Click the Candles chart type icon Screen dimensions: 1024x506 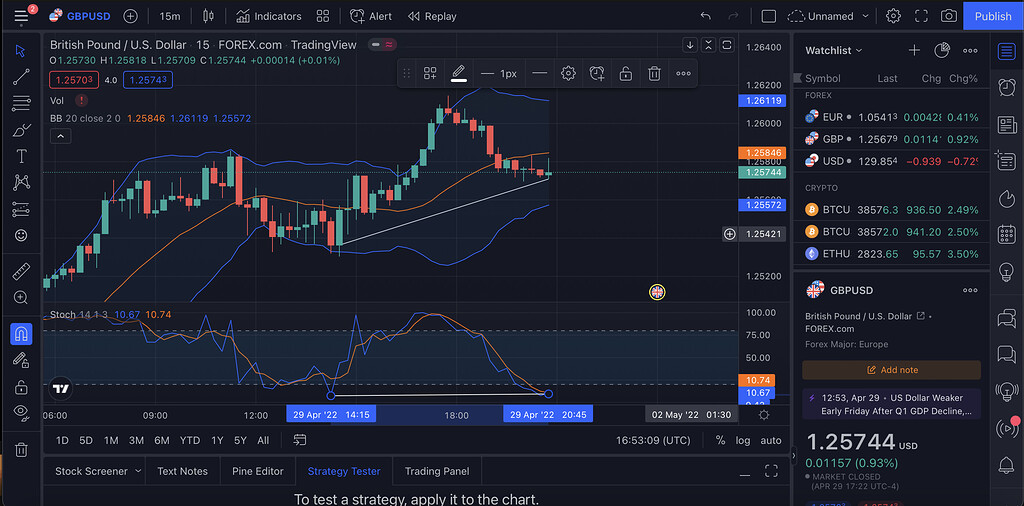coord(208,16)
